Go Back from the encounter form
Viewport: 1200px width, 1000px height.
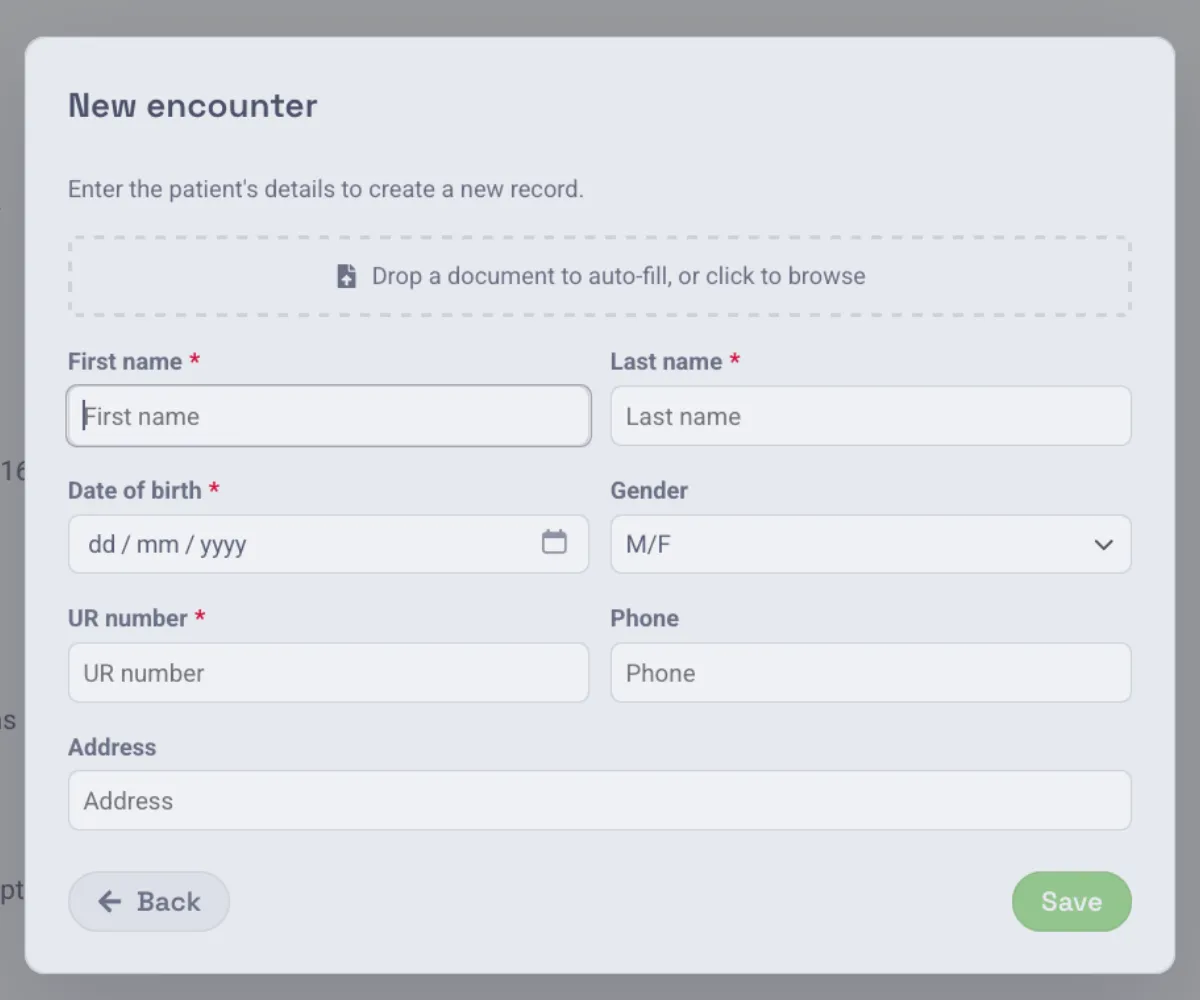pyautogui.click(x=149, y=902)
